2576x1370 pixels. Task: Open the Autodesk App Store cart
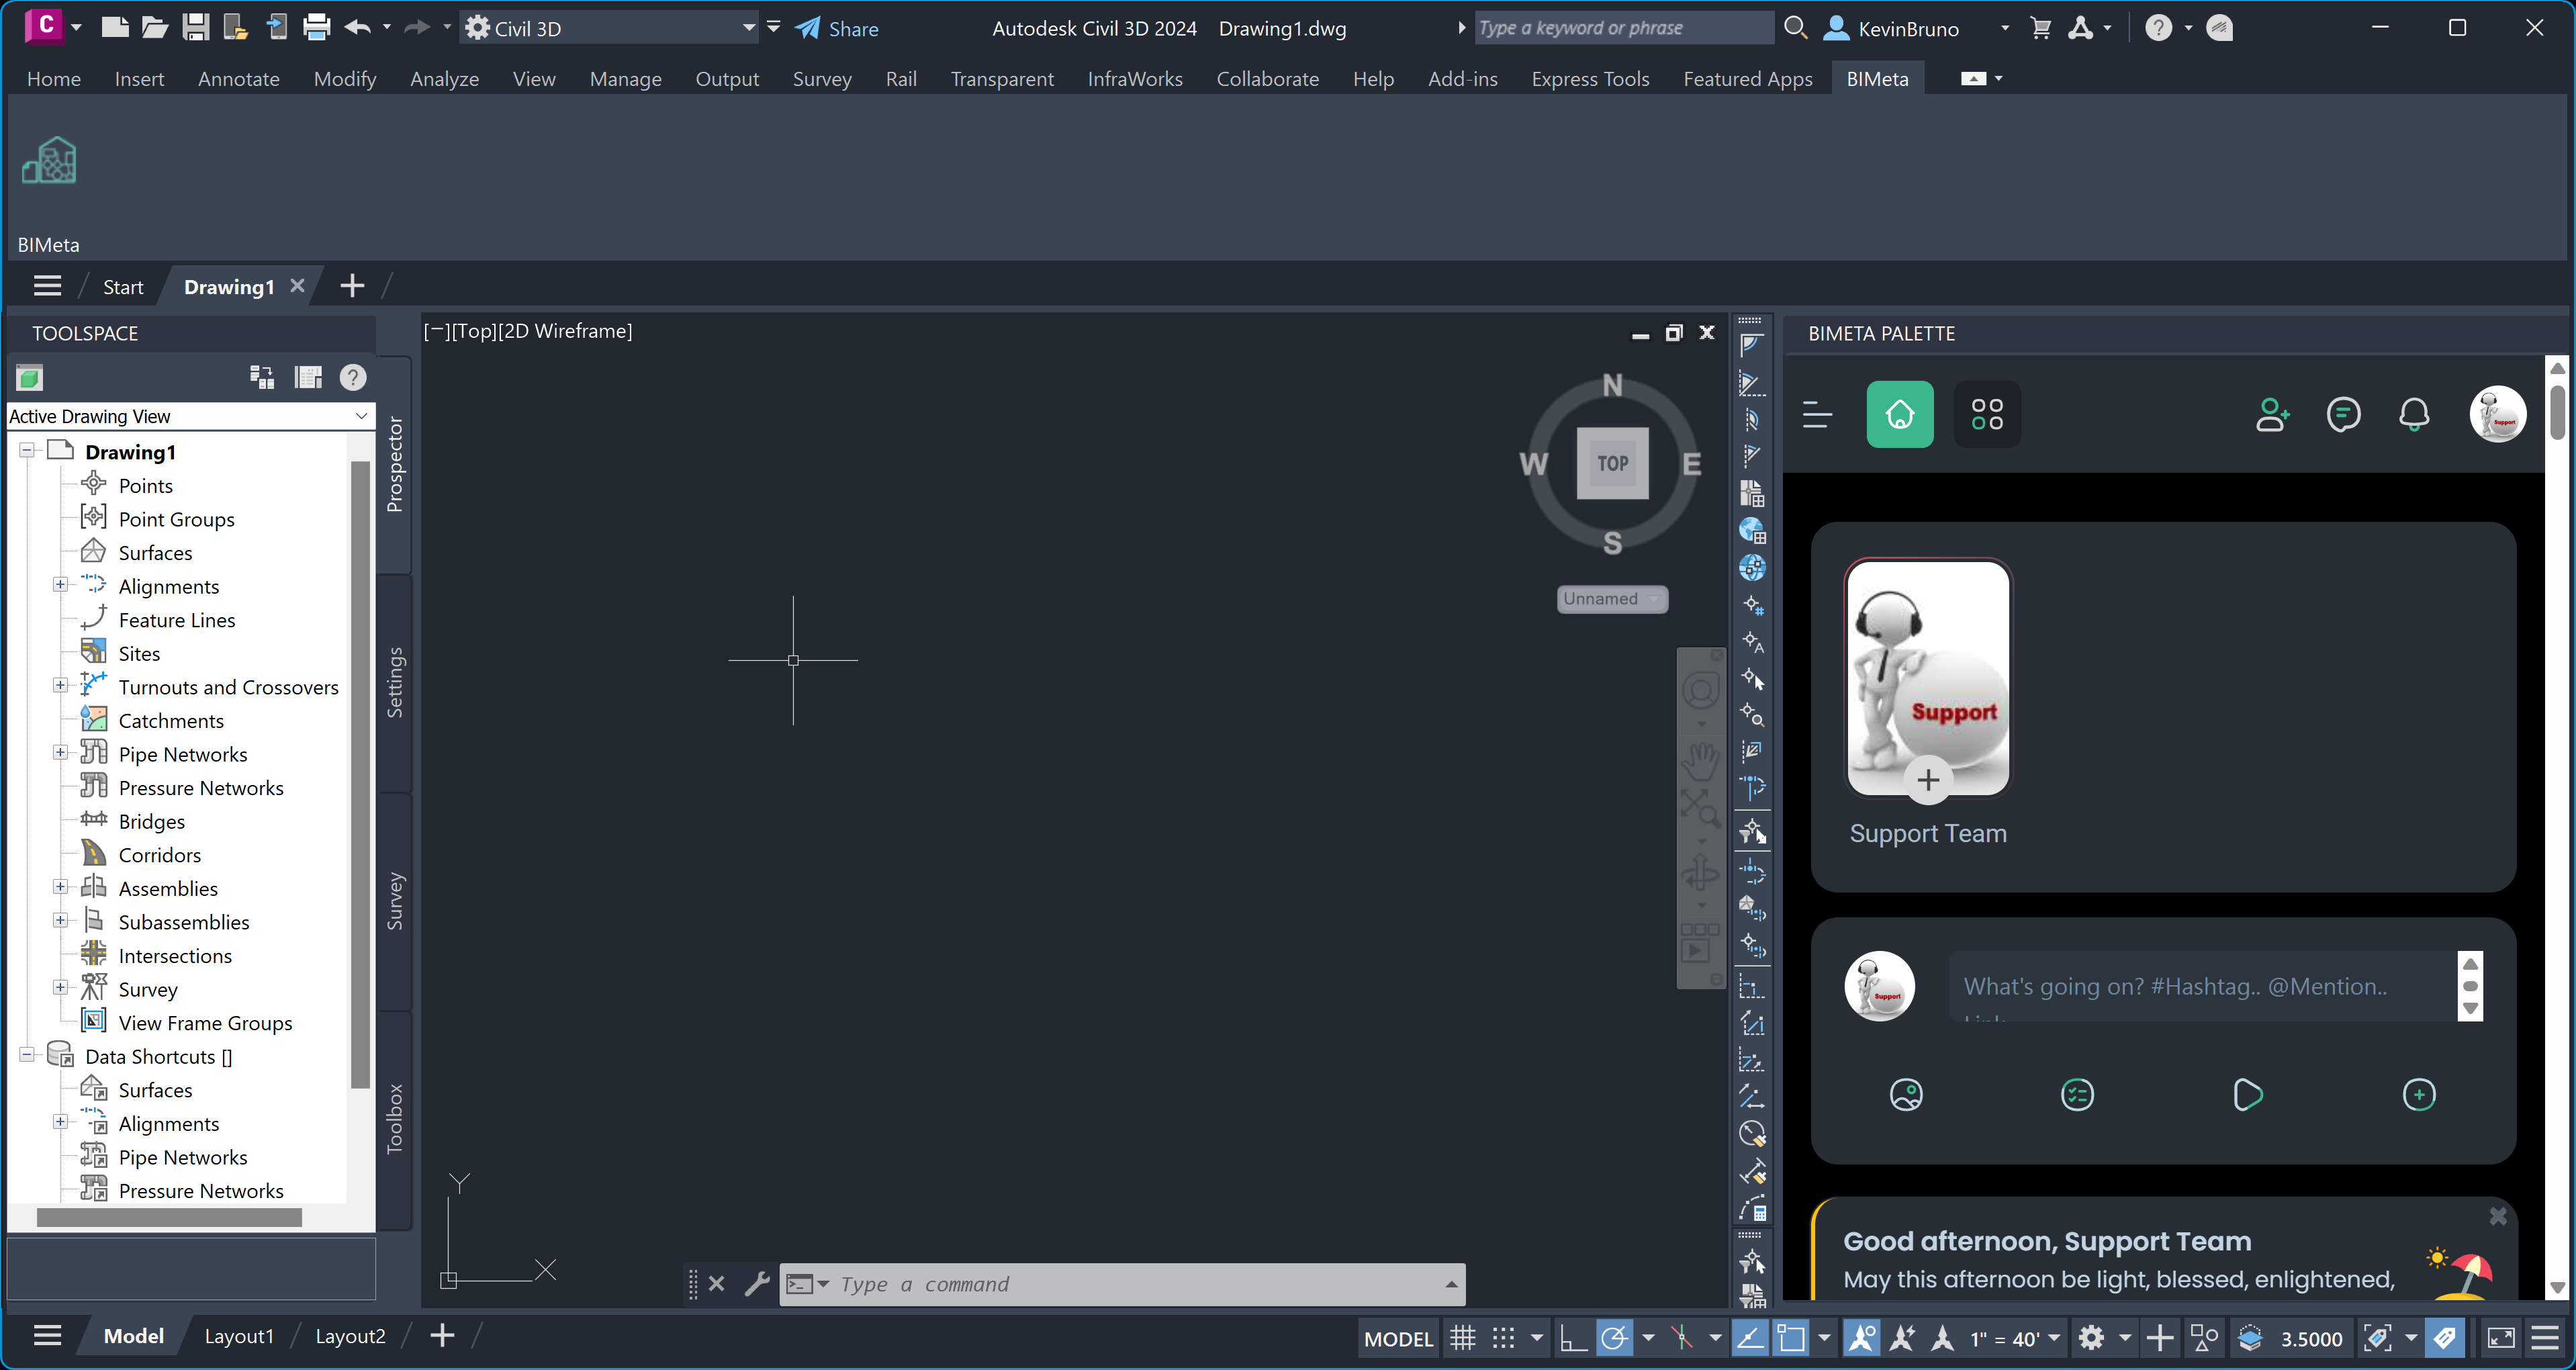2041,28
